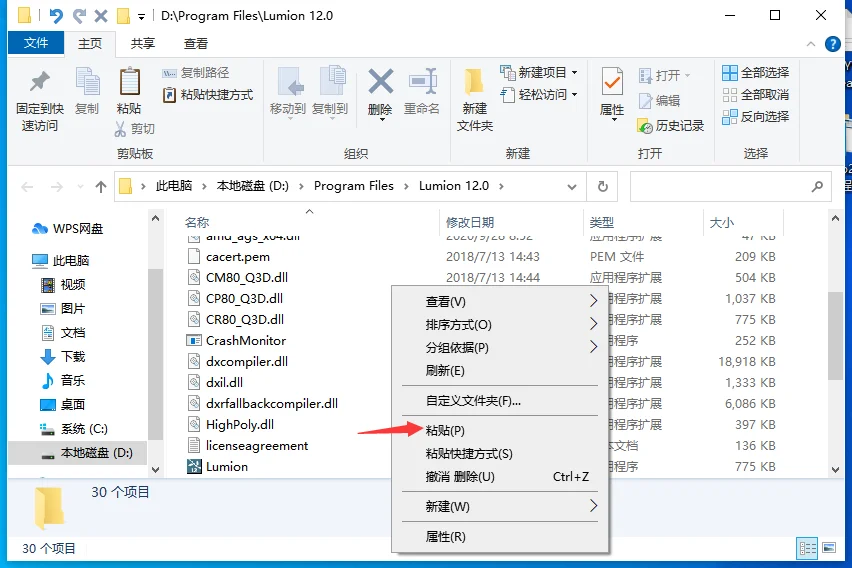852x568 pixels.
Task: Click the This PC breadcrumb
Action: point(174,186)
